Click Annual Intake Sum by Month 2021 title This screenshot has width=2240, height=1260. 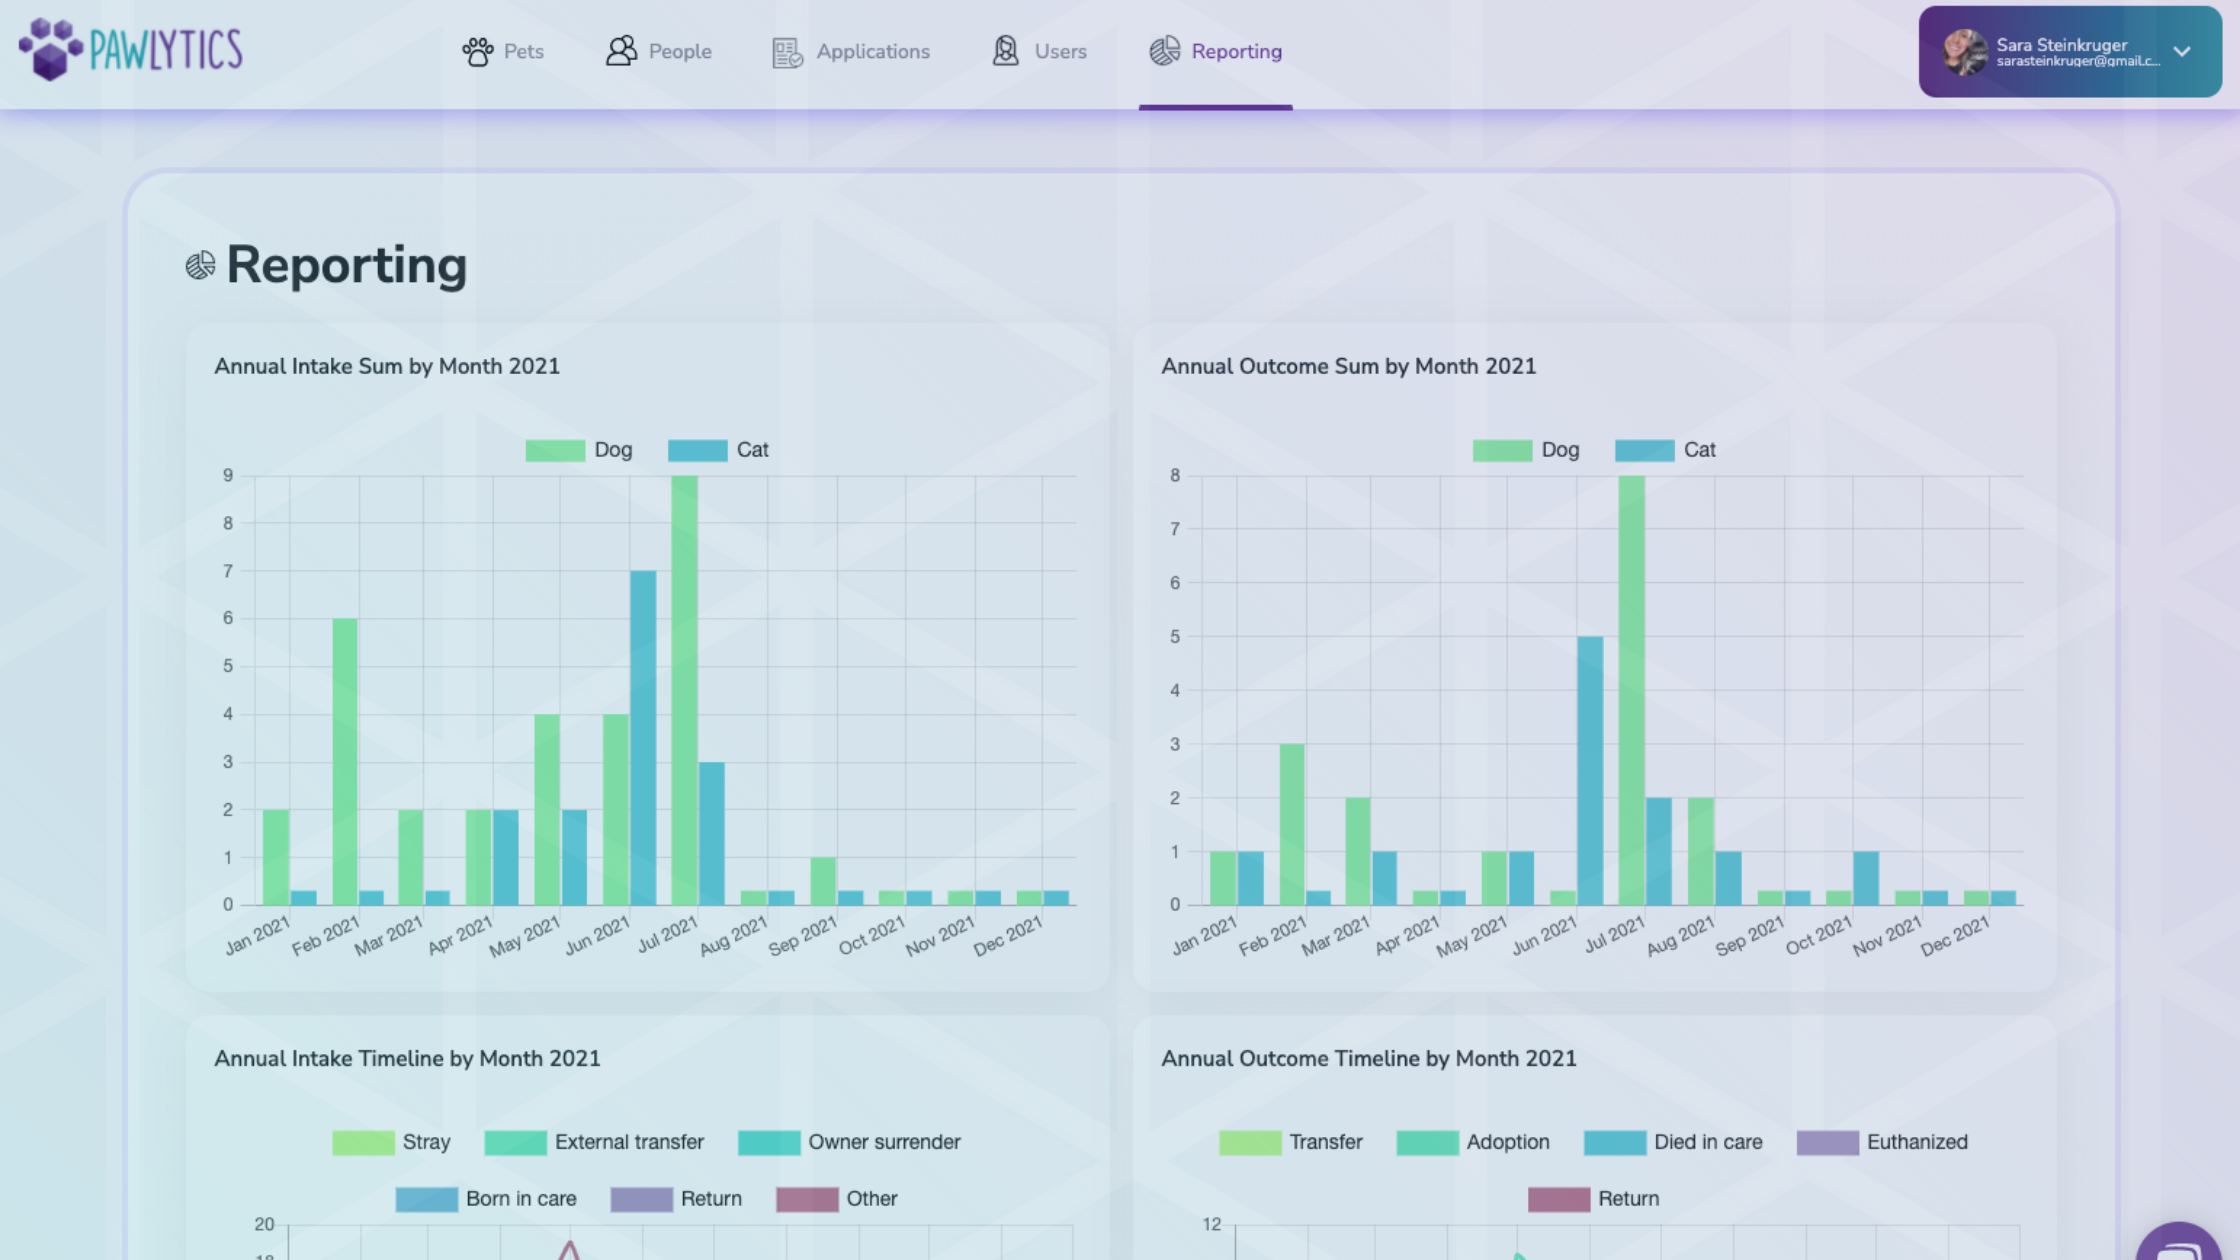click(387, 366)
